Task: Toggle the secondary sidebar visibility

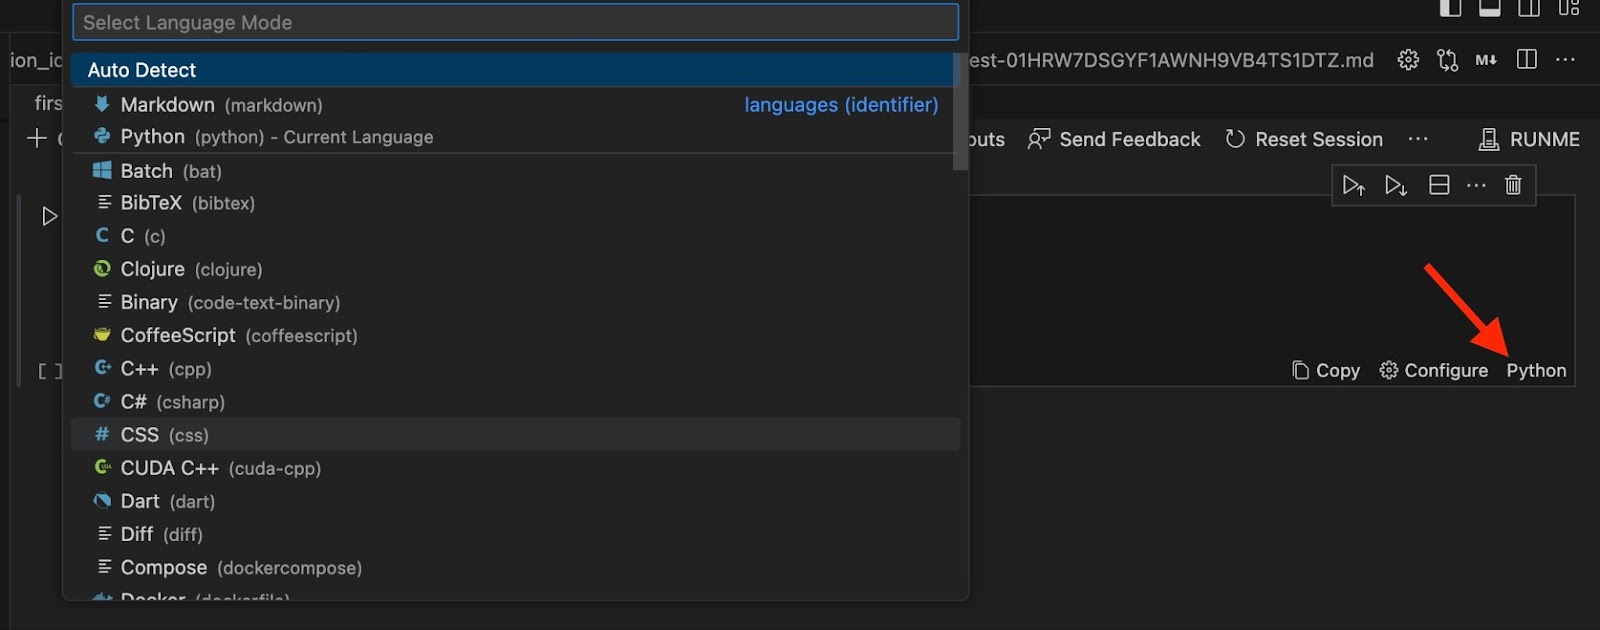Action: pyautogui.click(x=1529, y=8)
